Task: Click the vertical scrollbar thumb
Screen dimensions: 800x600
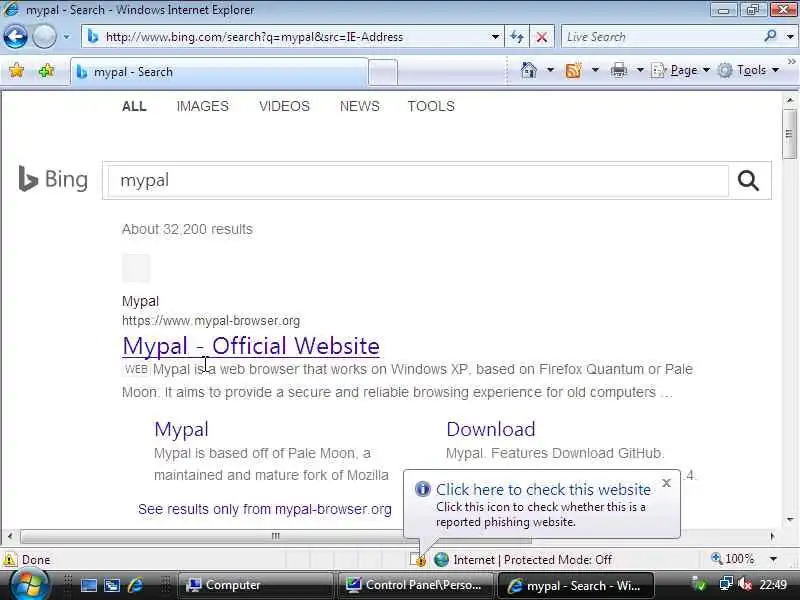Action: click(x=789, y=134)
